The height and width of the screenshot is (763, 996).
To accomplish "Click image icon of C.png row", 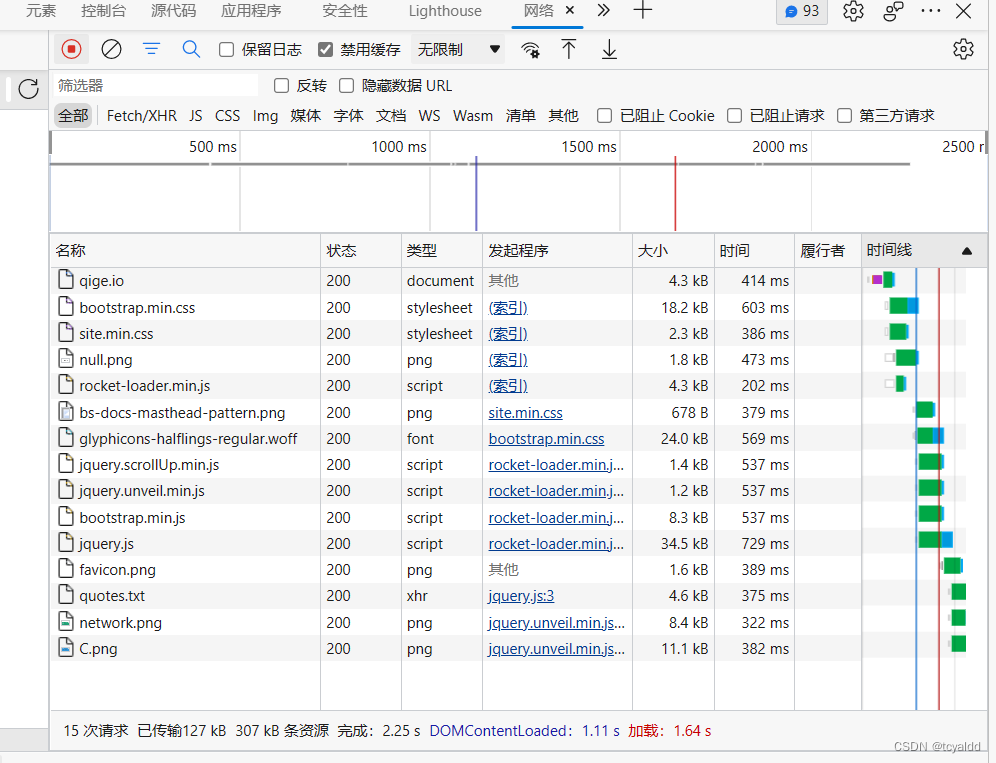I will click(65, 647).
